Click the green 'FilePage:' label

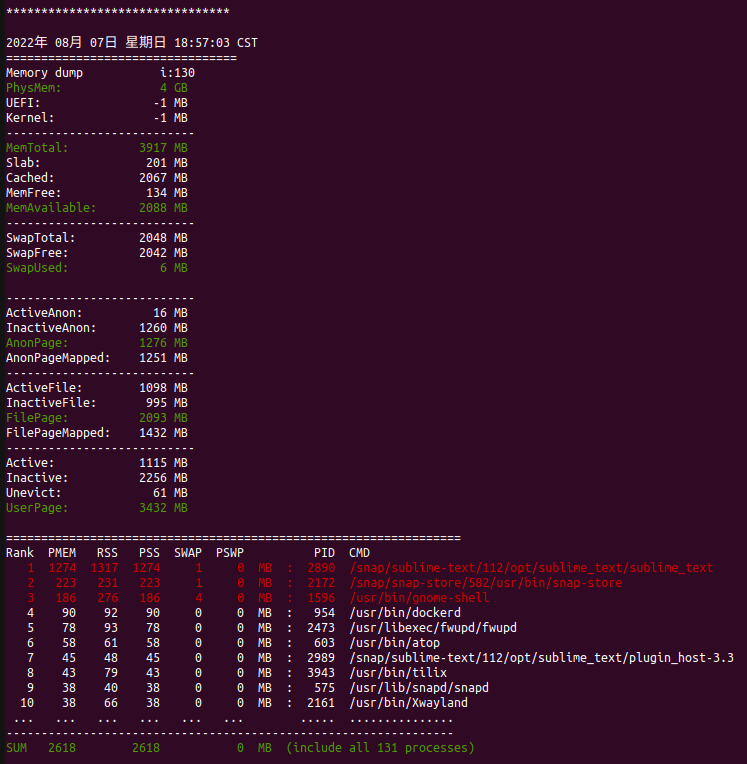[37, 418]
